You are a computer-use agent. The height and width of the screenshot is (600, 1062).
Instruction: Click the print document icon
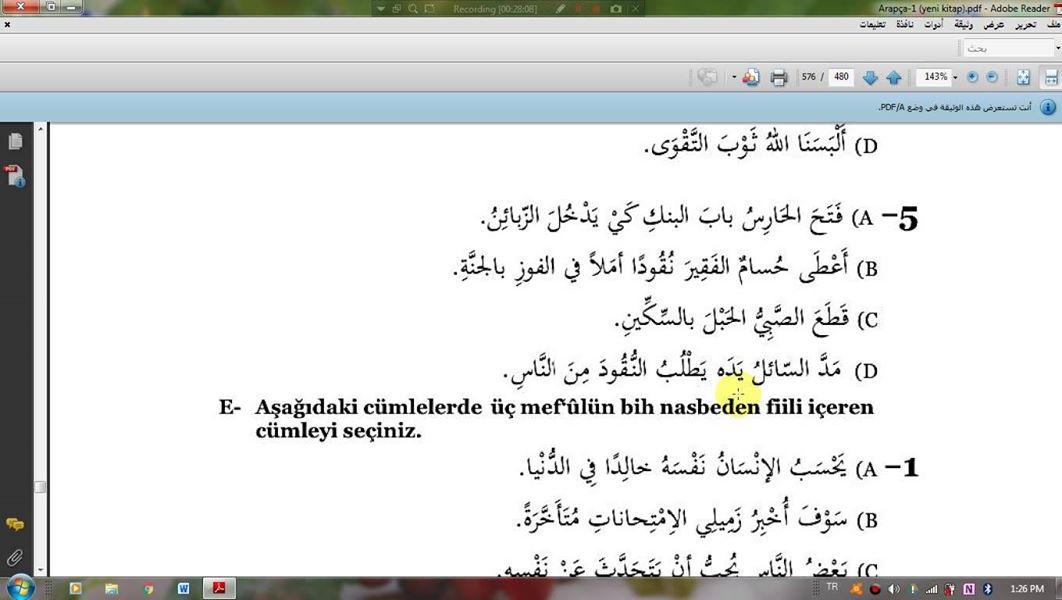pyautogui.click(x=778, y=77)
